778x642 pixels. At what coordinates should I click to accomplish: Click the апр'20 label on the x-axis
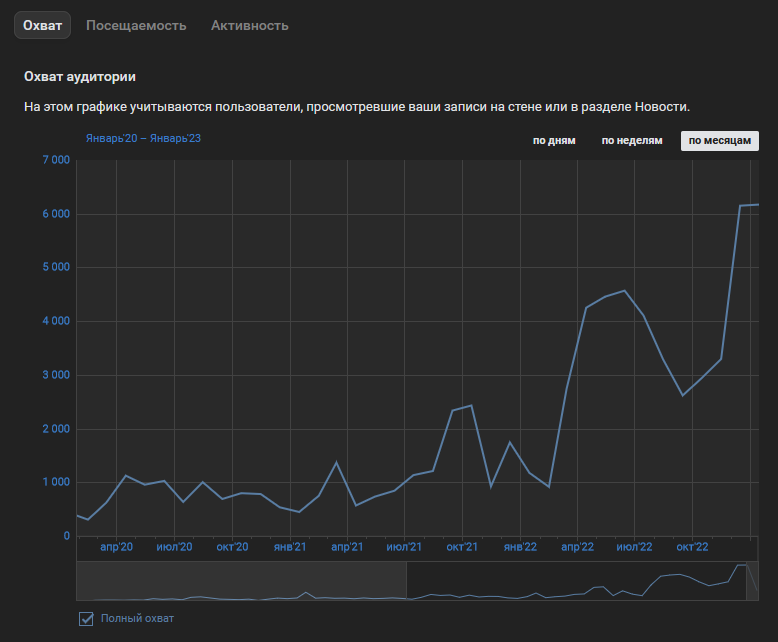117,547
